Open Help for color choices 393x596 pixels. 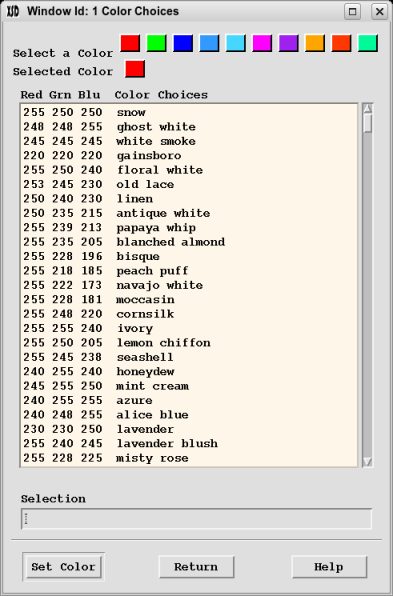(x=329, y=567)
